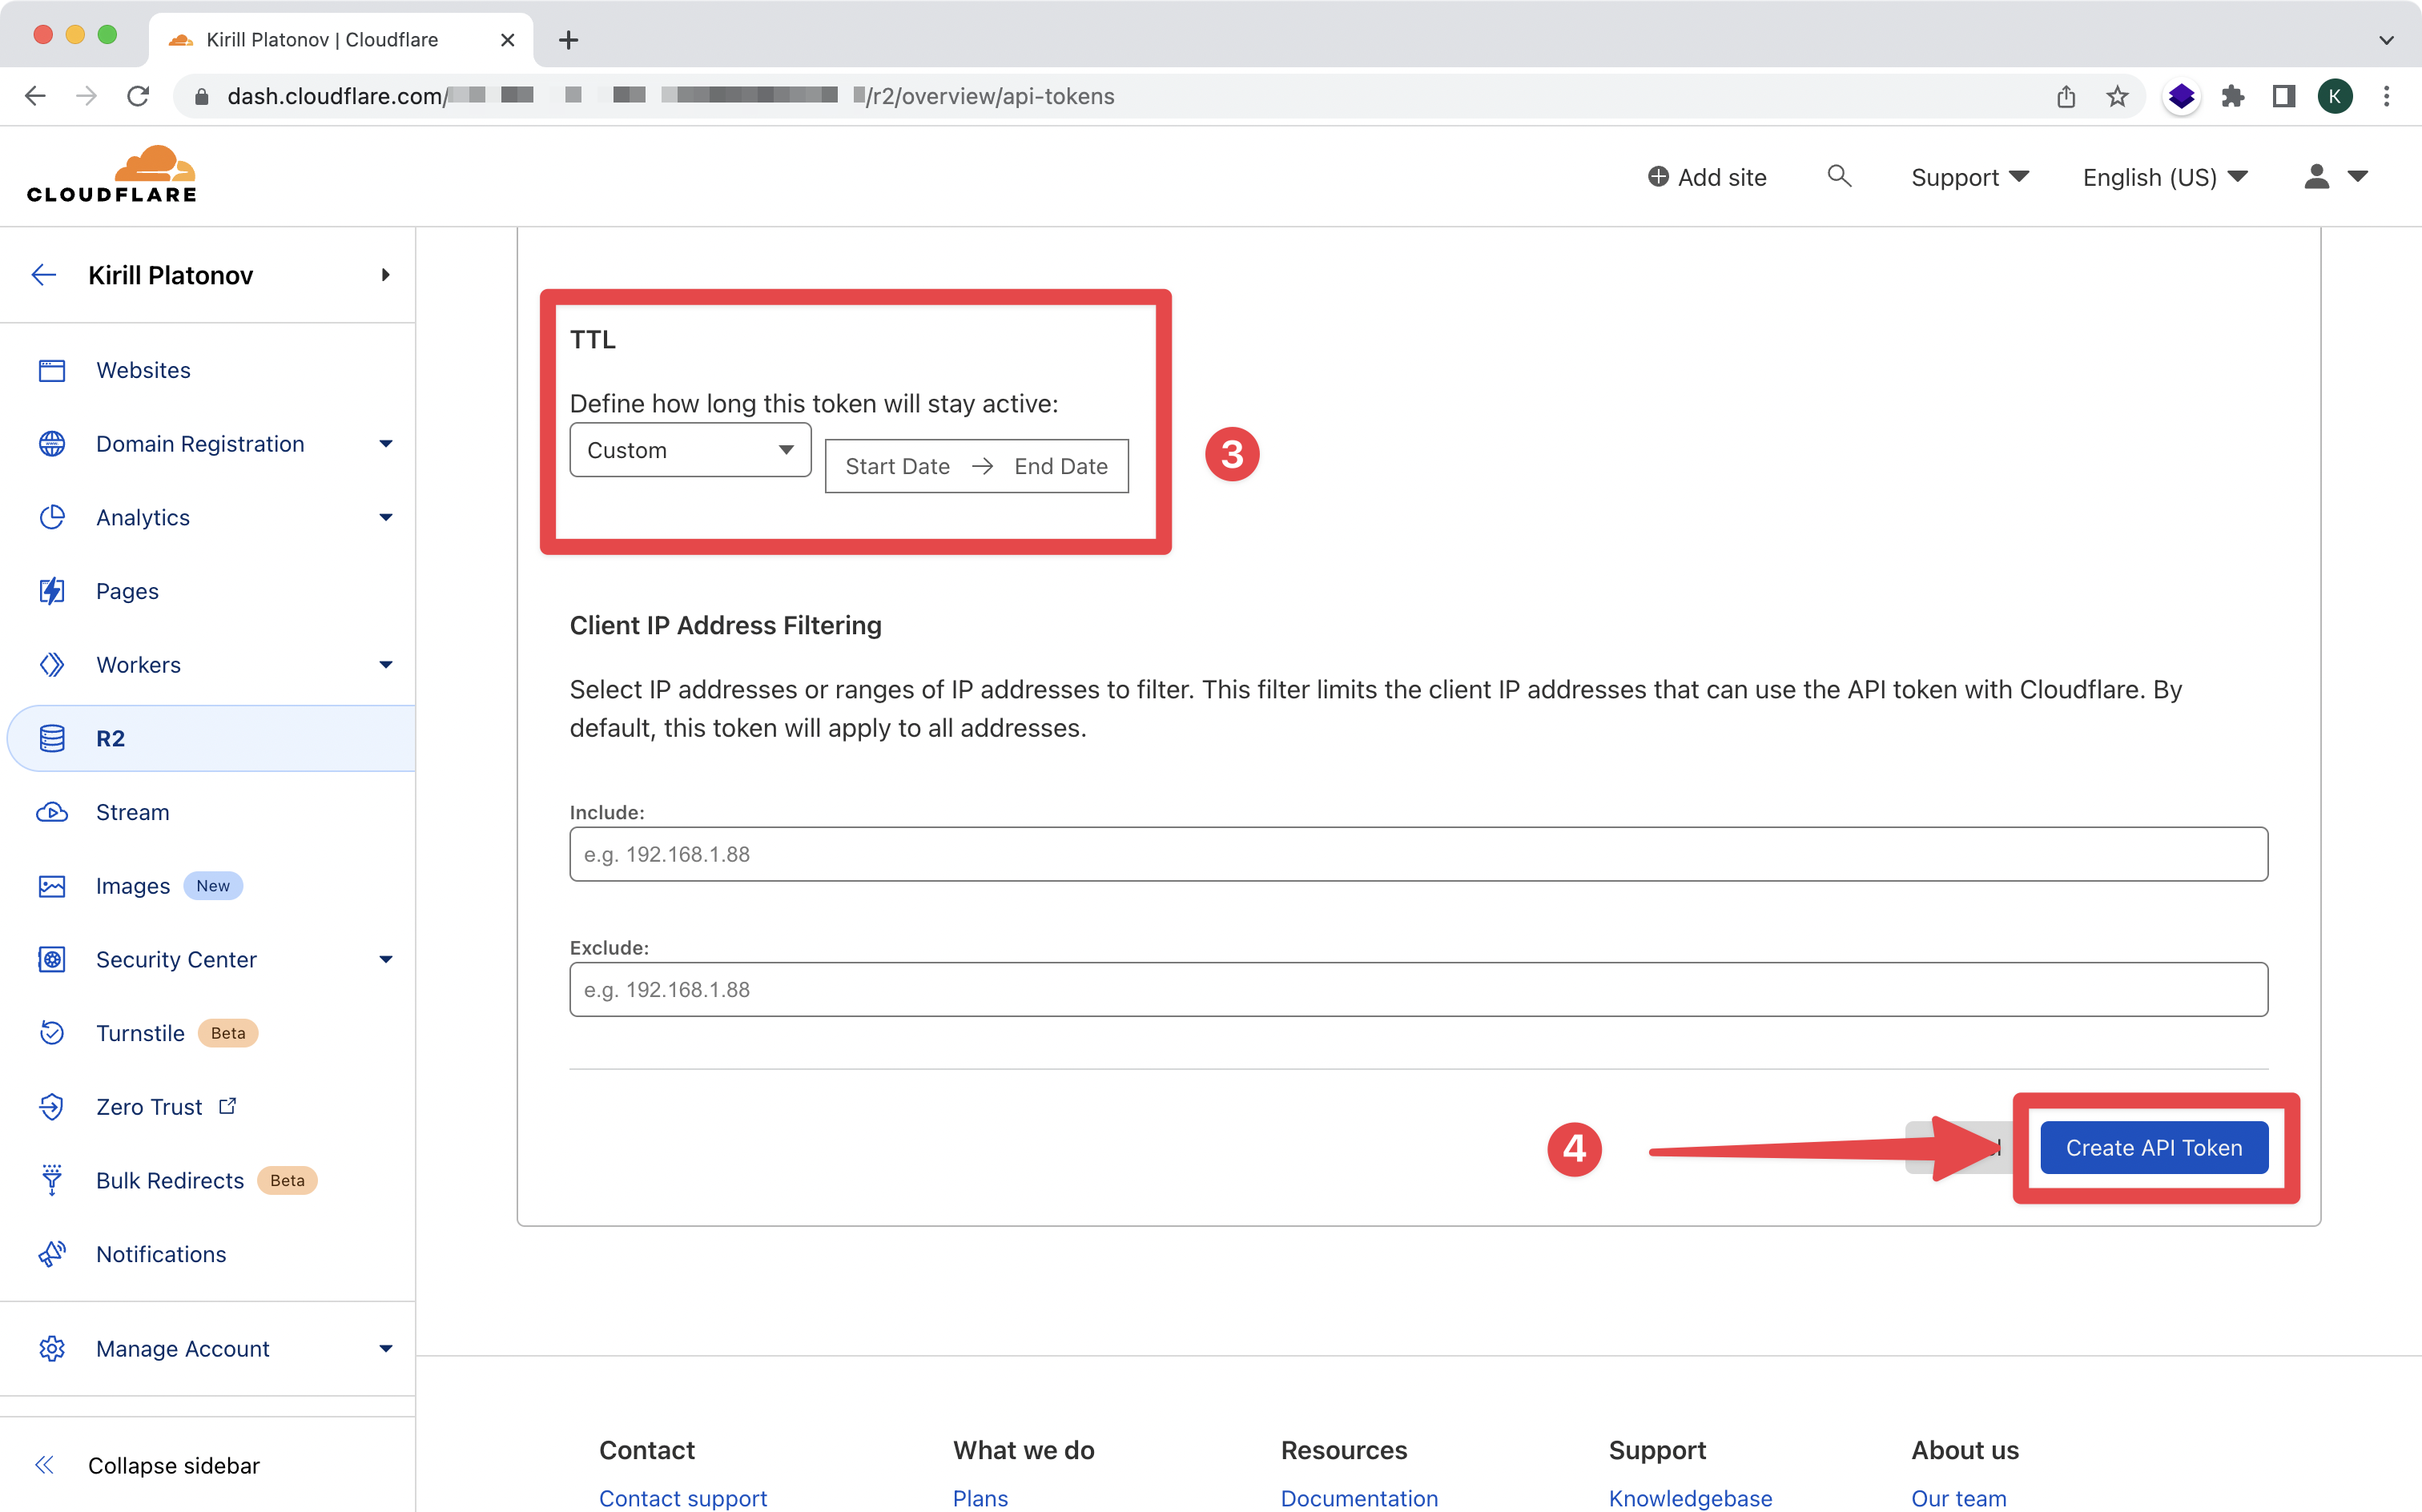Open new browser tab

coord(568,40)
